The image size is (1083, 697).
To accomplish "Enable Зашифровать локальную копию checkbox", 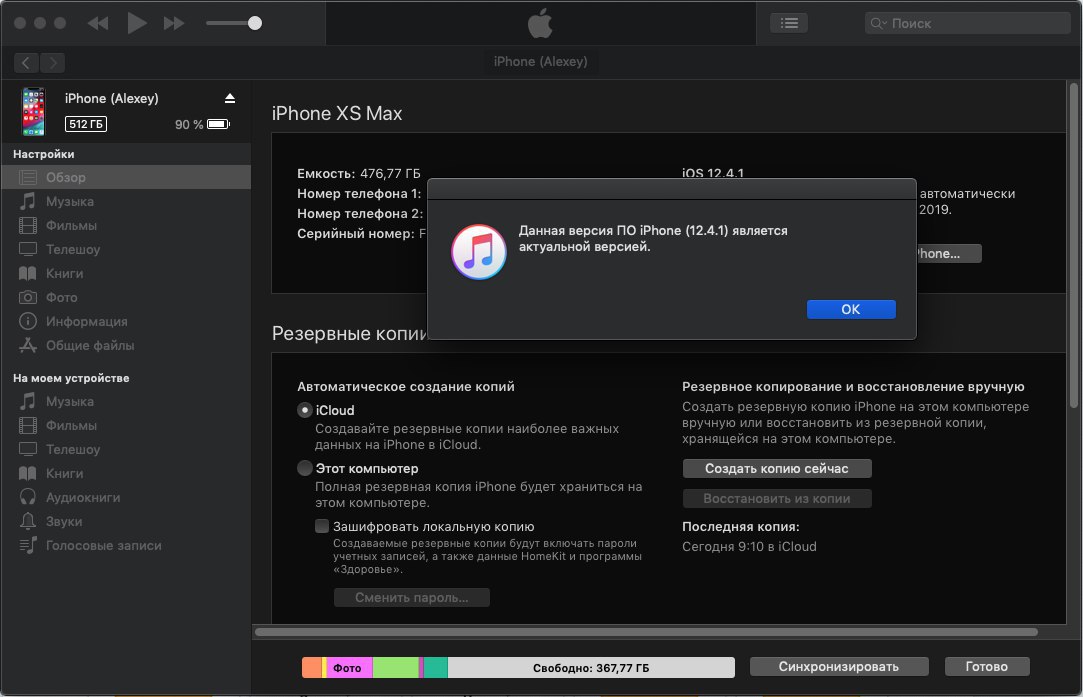I will [322, 526].
